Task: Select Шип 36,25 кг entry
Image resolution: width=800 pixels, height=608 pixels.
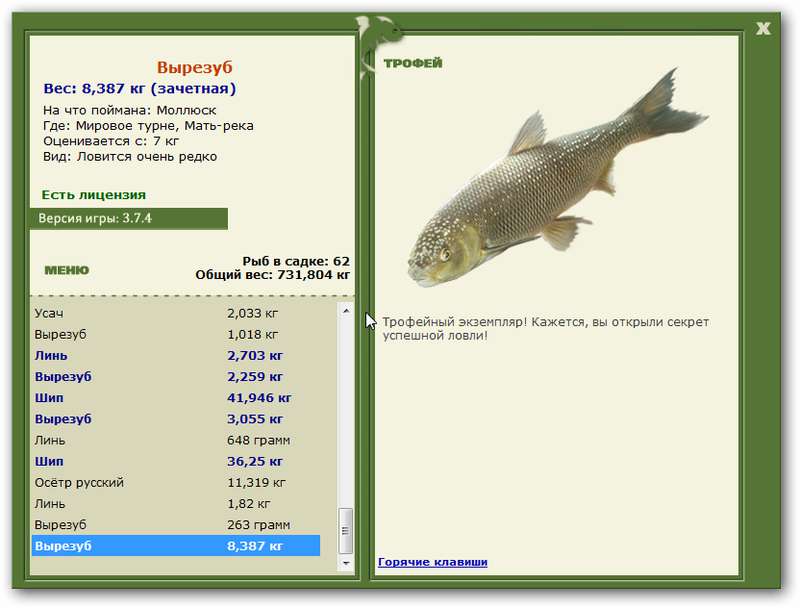Action: coord(176,462)
